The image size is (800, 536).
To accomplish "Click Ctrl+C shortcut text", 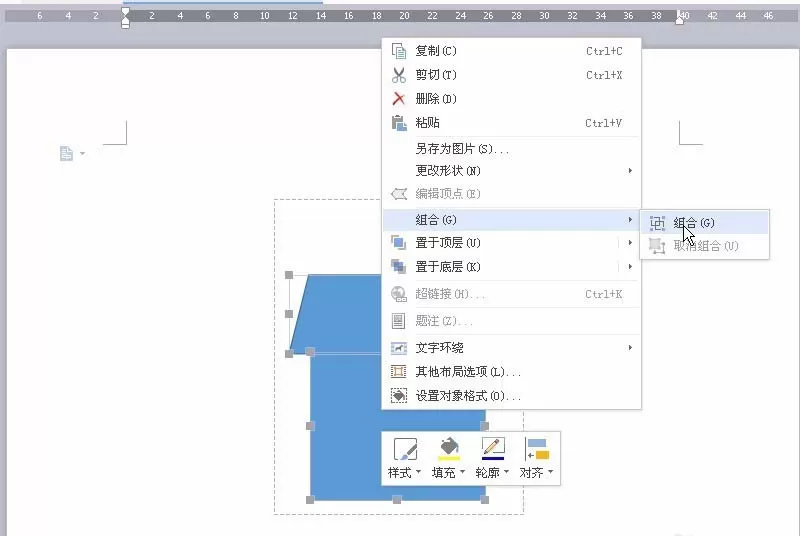I will (x=604, y=51).
